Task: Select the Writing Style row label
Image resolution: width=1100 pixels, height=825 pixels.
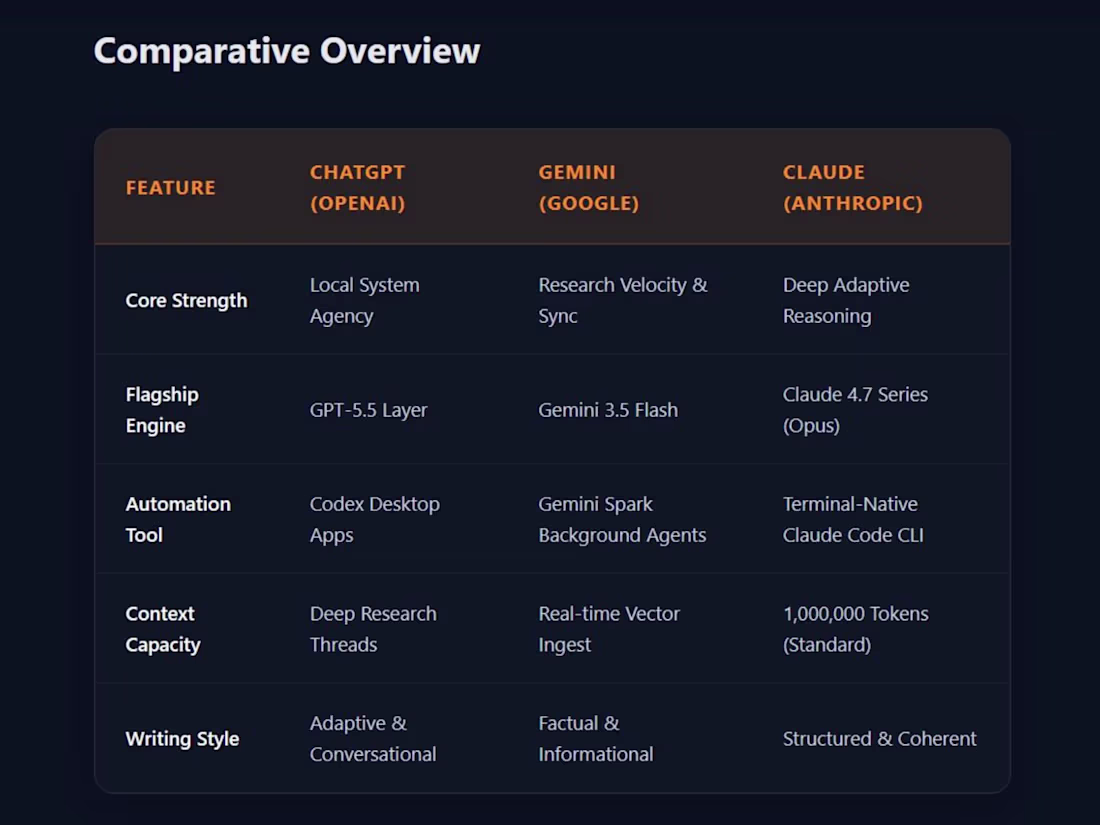Action: pyautogui.click(x=182, y=739)
